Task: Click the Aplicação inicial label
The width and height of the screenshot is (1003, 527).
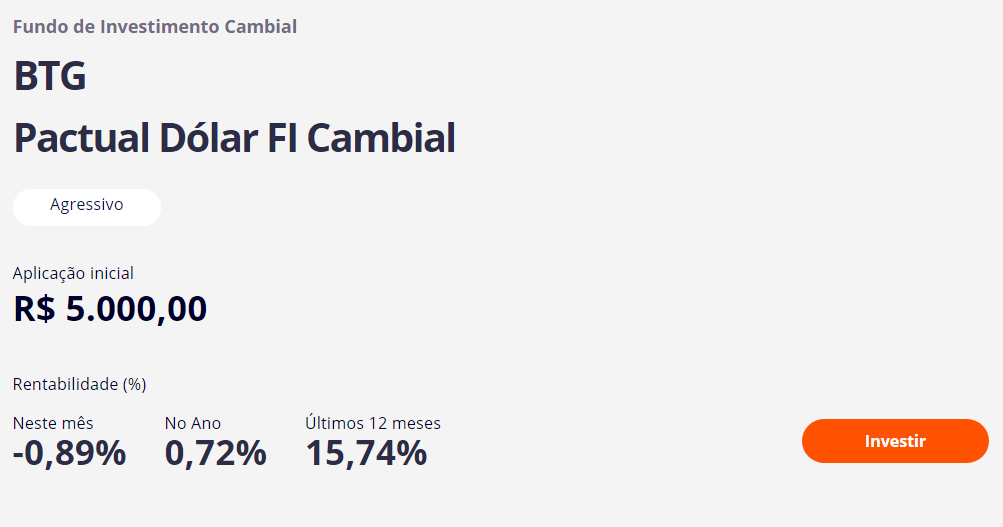Action: click(x=73, y=273)
